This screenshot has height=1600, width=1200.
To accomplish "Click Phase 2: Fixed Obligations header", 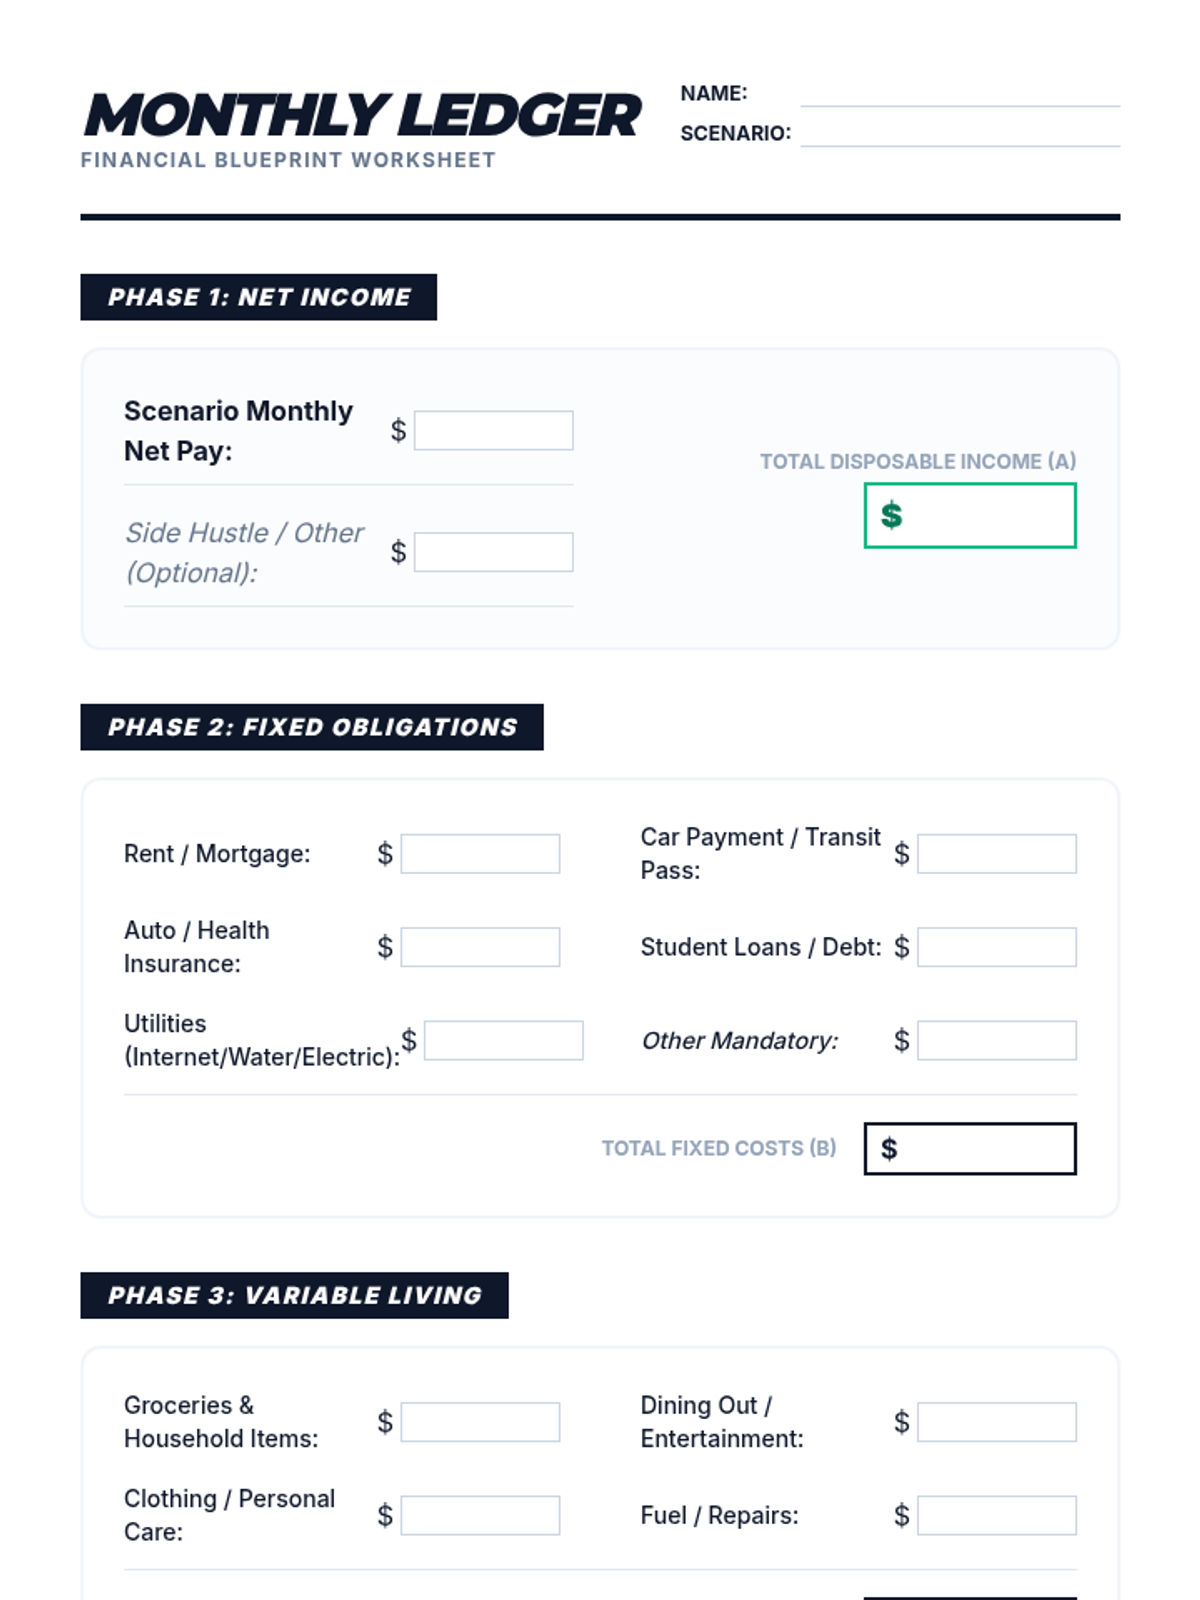I will [x=312, y=727].
